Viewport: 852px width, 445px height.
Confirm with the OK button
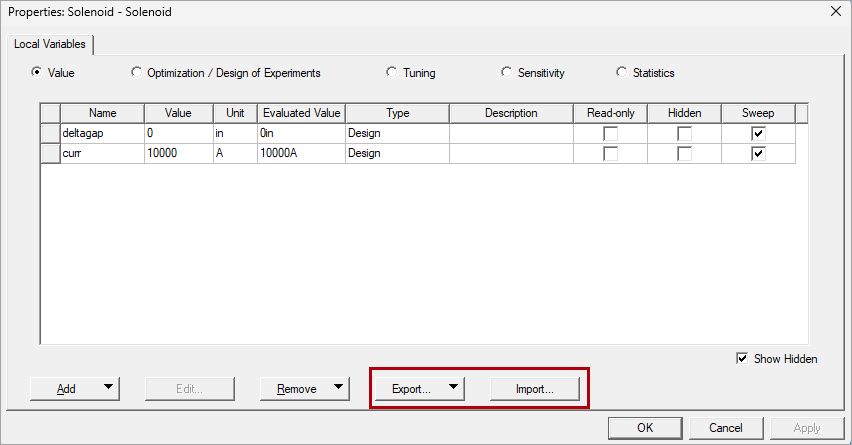coord(645,428)
